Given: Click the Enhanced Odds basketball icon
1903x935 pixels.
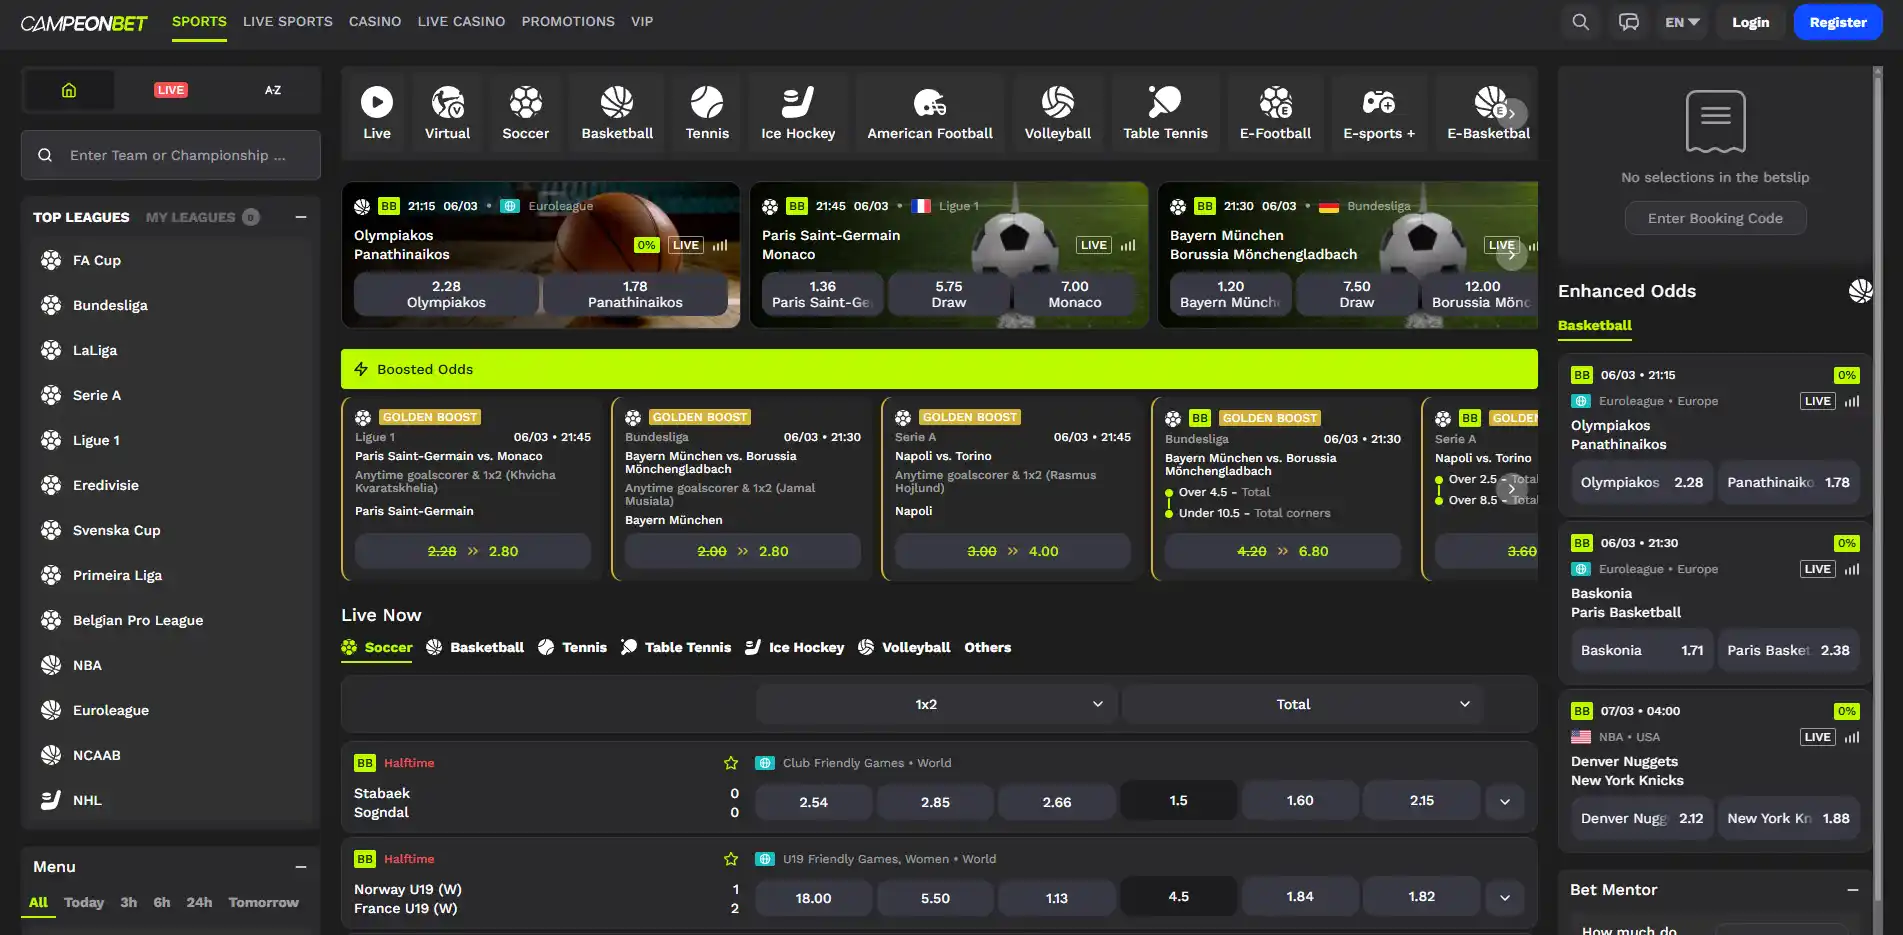Looking at the screenshot, I should pyautogui.click(x=1860, y=291).
